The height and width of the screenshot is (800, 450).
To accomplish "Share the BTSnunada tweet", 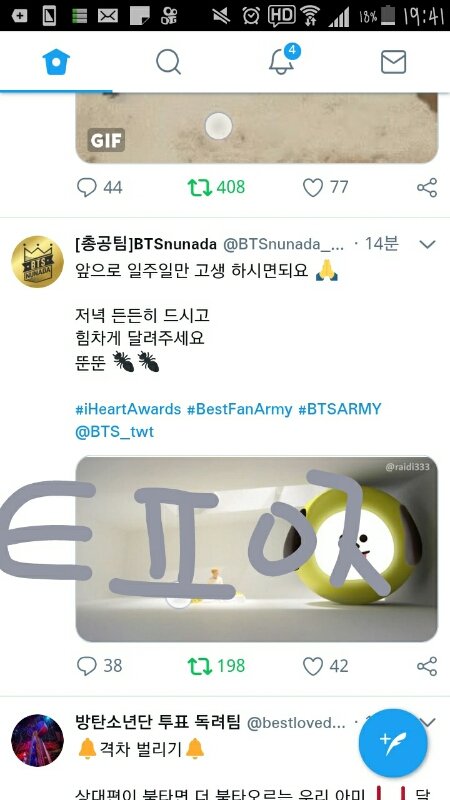I will click(x=427, y=666).
